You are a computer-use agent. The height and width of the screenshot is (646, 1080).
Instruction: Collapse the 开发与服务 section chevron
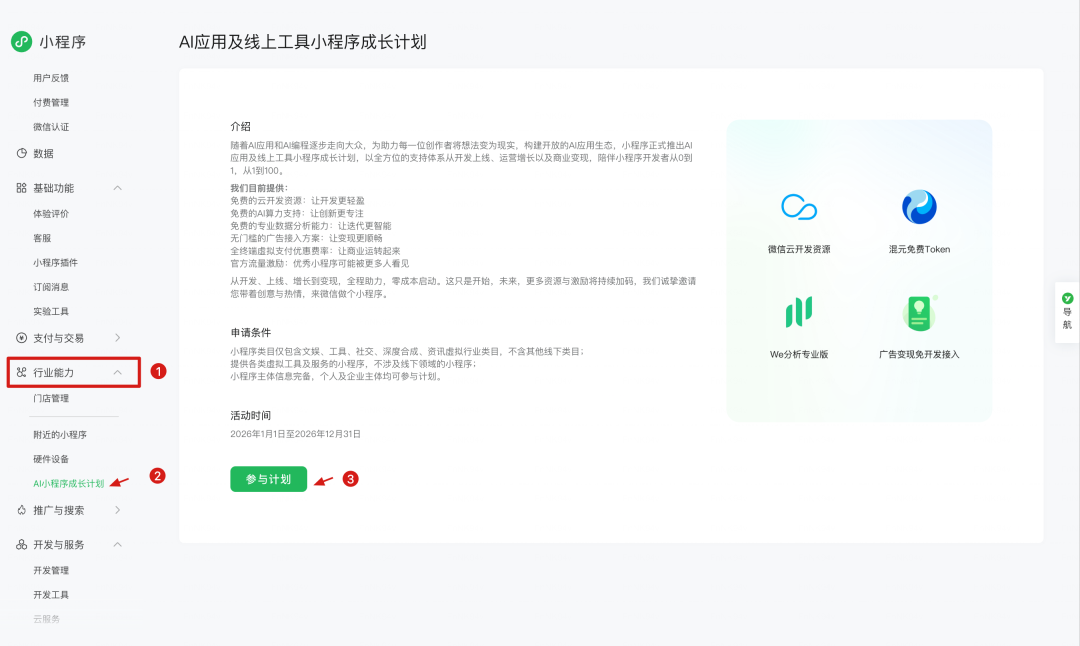(118, 545)
